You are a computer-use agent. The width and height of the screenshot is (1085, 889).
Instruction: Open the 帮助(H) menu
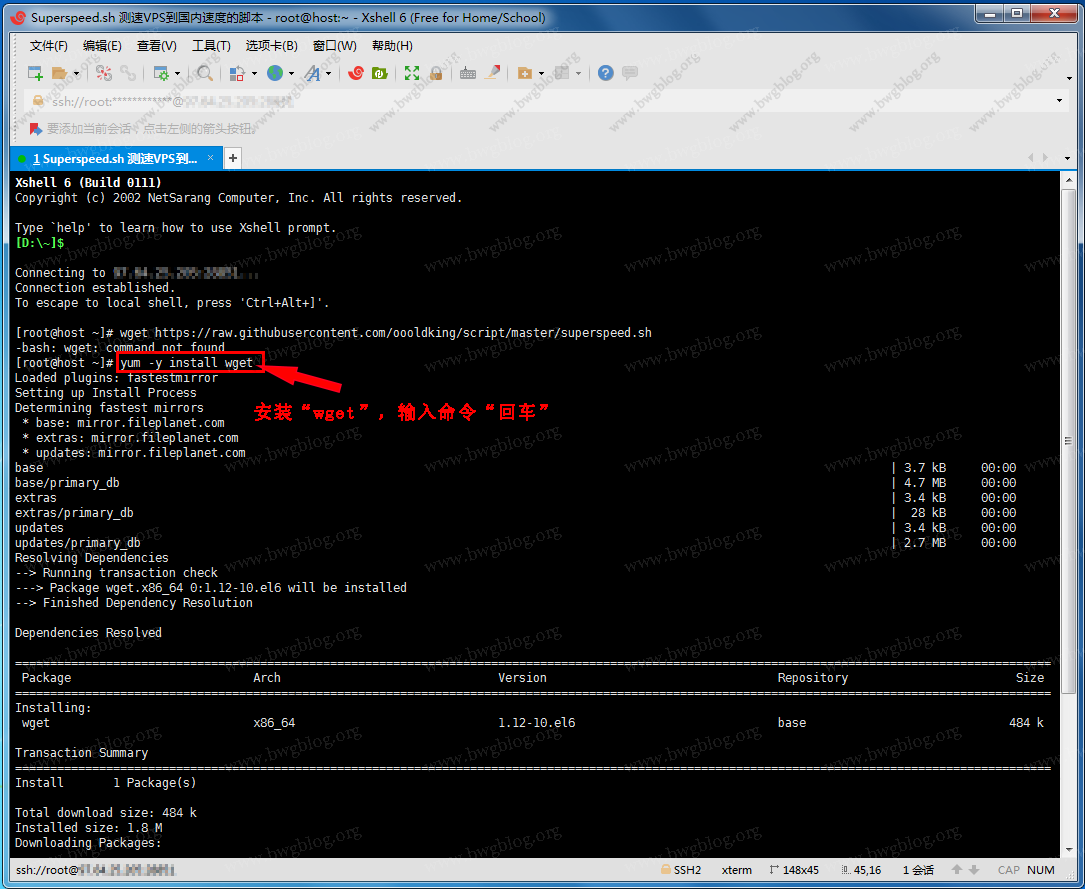392,46
